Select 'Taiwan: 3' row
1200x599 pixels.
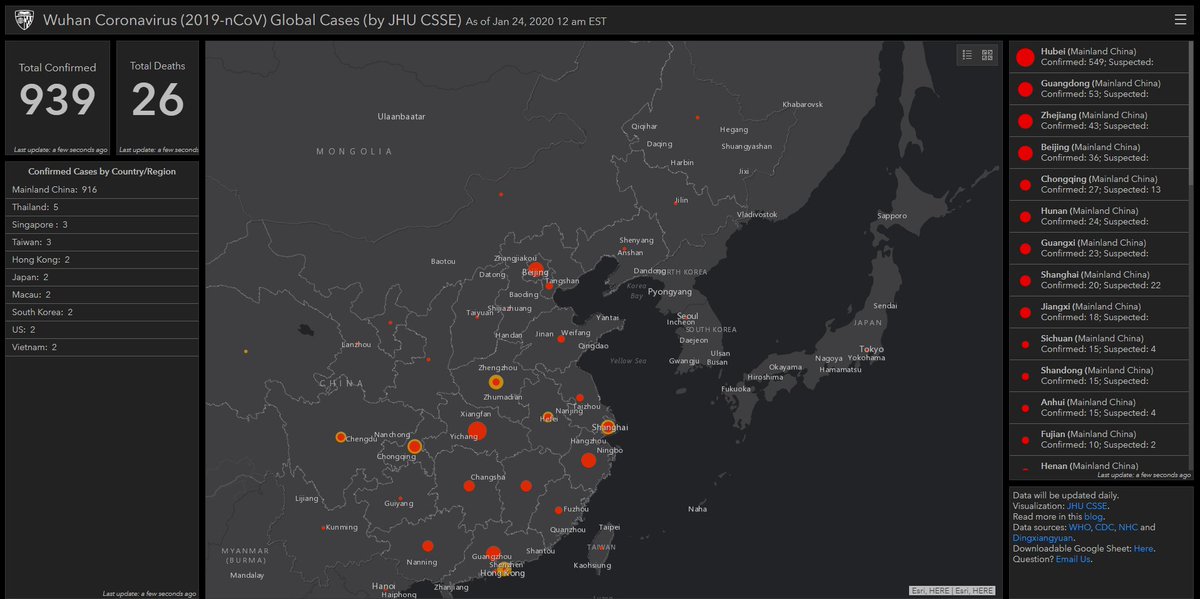[102, 242]
